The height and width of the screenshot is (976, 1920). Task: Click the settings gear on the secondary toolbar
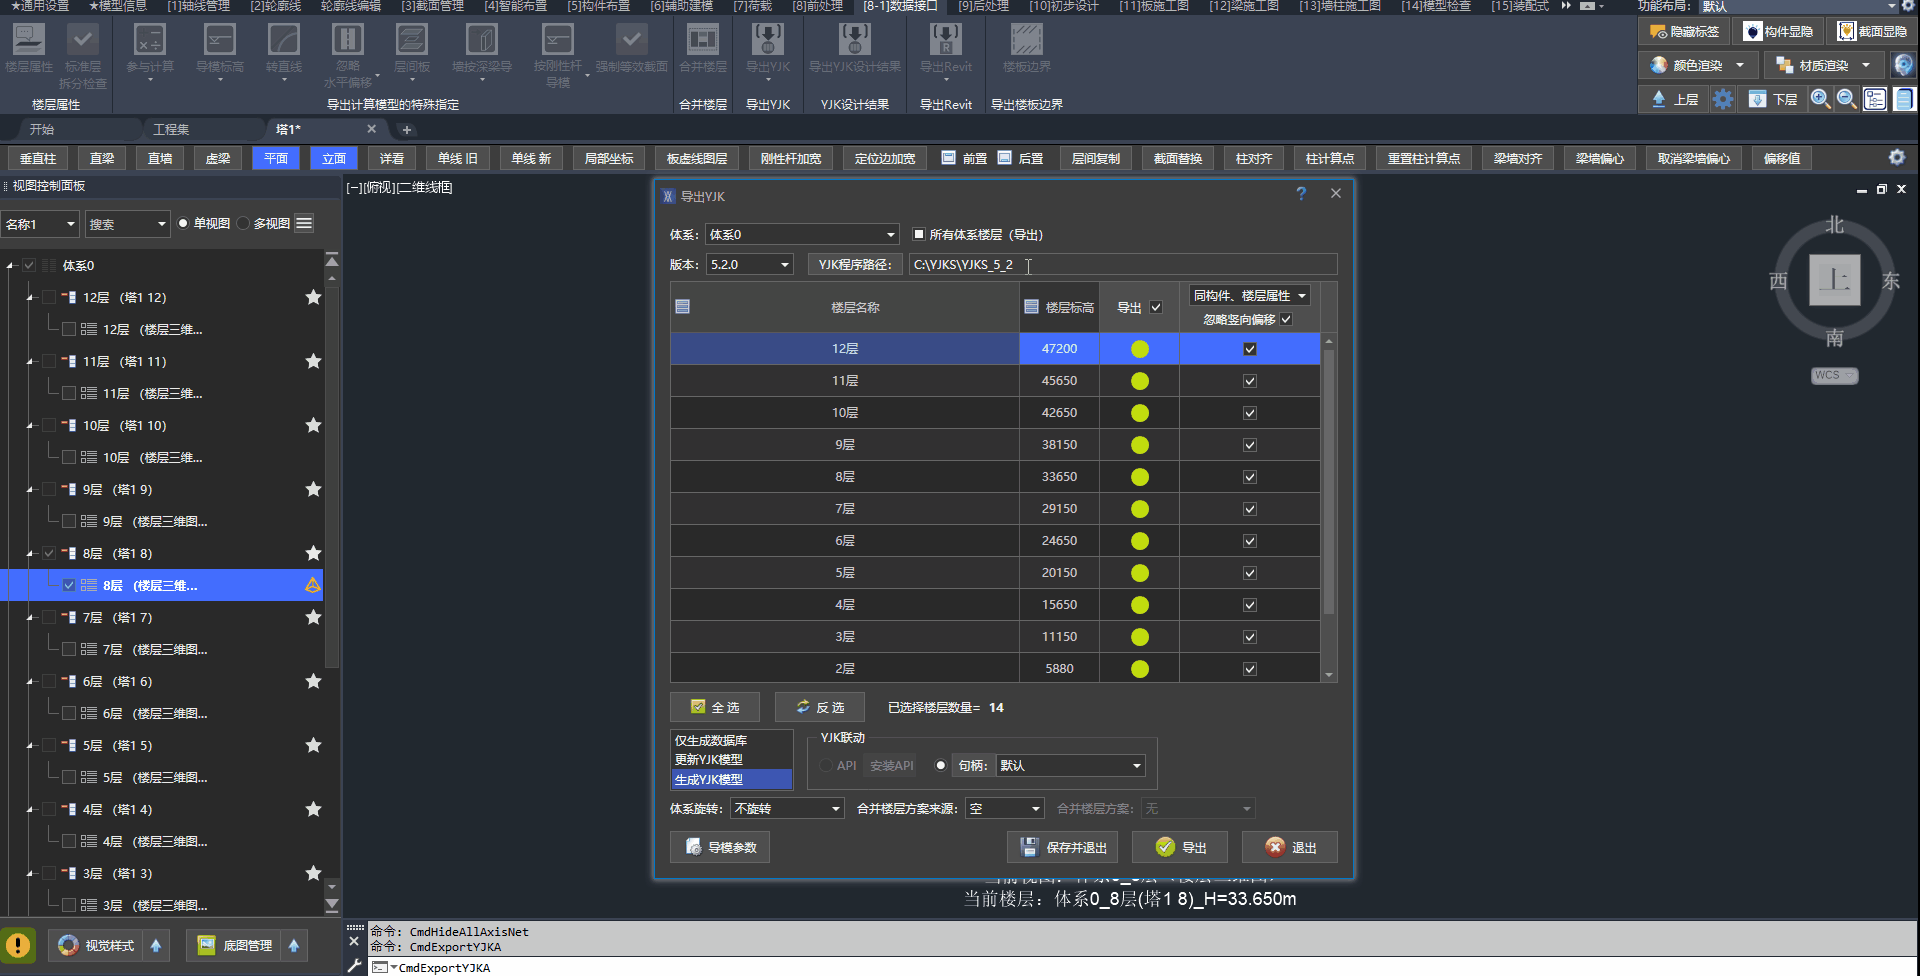1896,158
